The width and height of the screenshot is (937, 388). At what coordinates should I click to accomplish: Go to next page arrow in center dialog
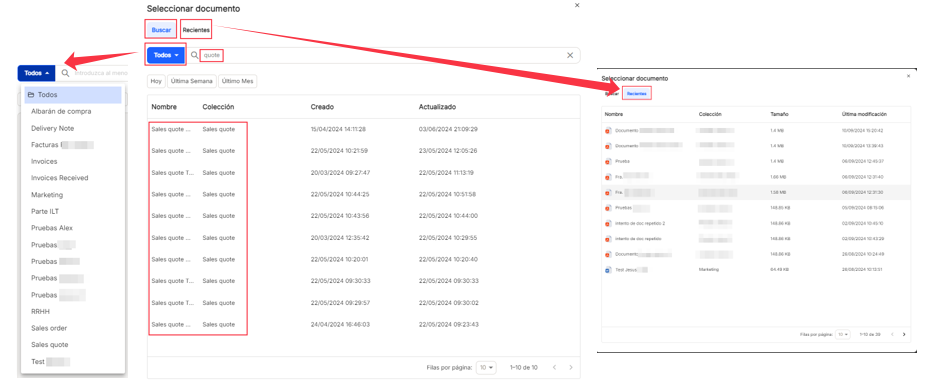click(571, 368)
